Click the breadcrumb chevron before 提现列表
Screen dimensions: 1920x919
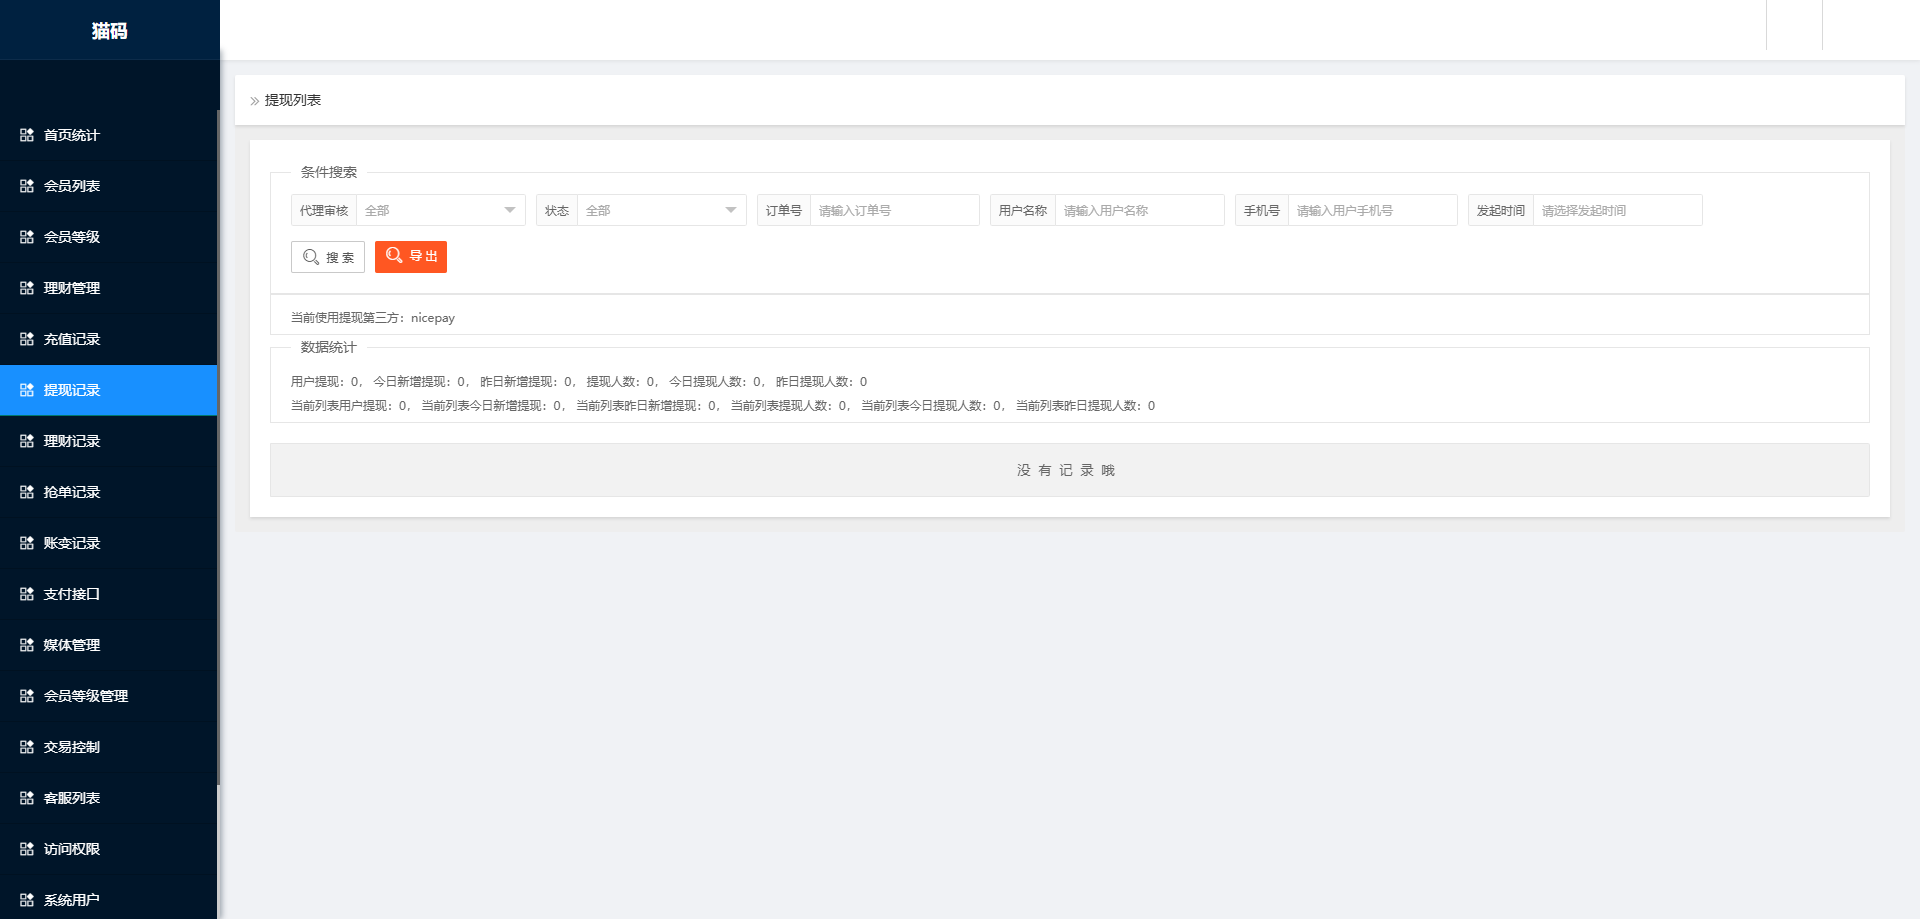(254, 100)
